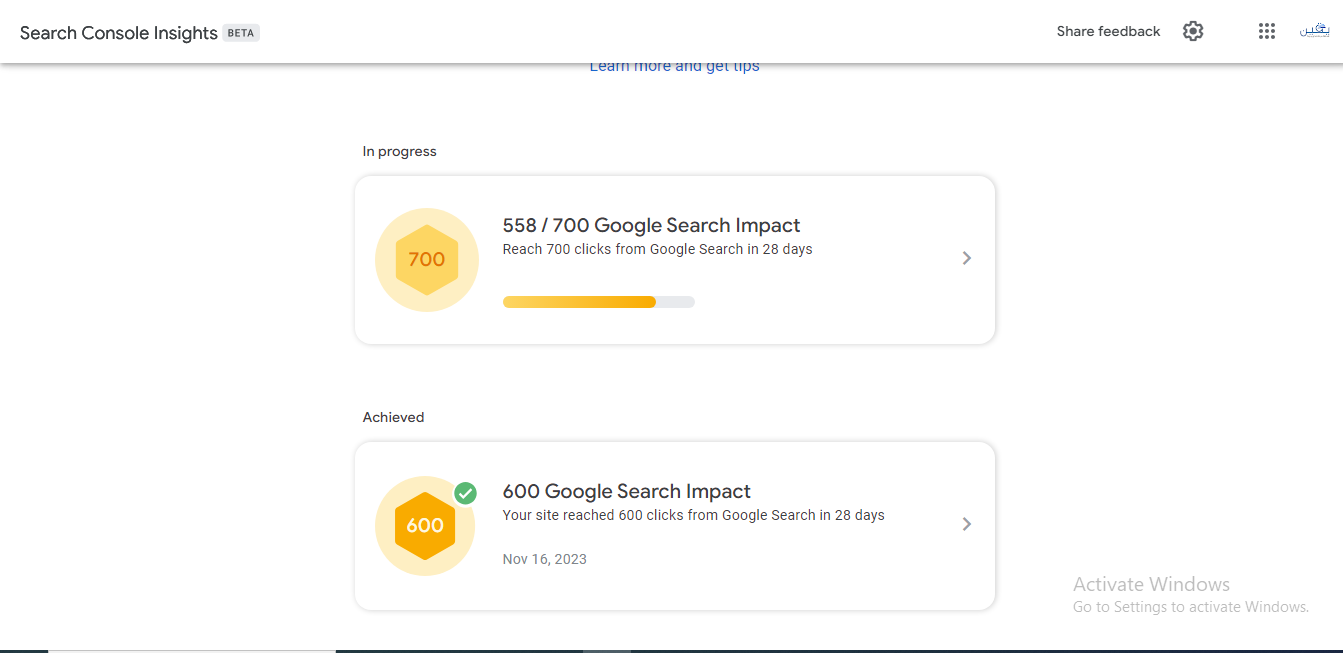Click the BETA badge next to the title
Image resolution: width=1343 pixels, height=653 pixels.
pos(241,33)
